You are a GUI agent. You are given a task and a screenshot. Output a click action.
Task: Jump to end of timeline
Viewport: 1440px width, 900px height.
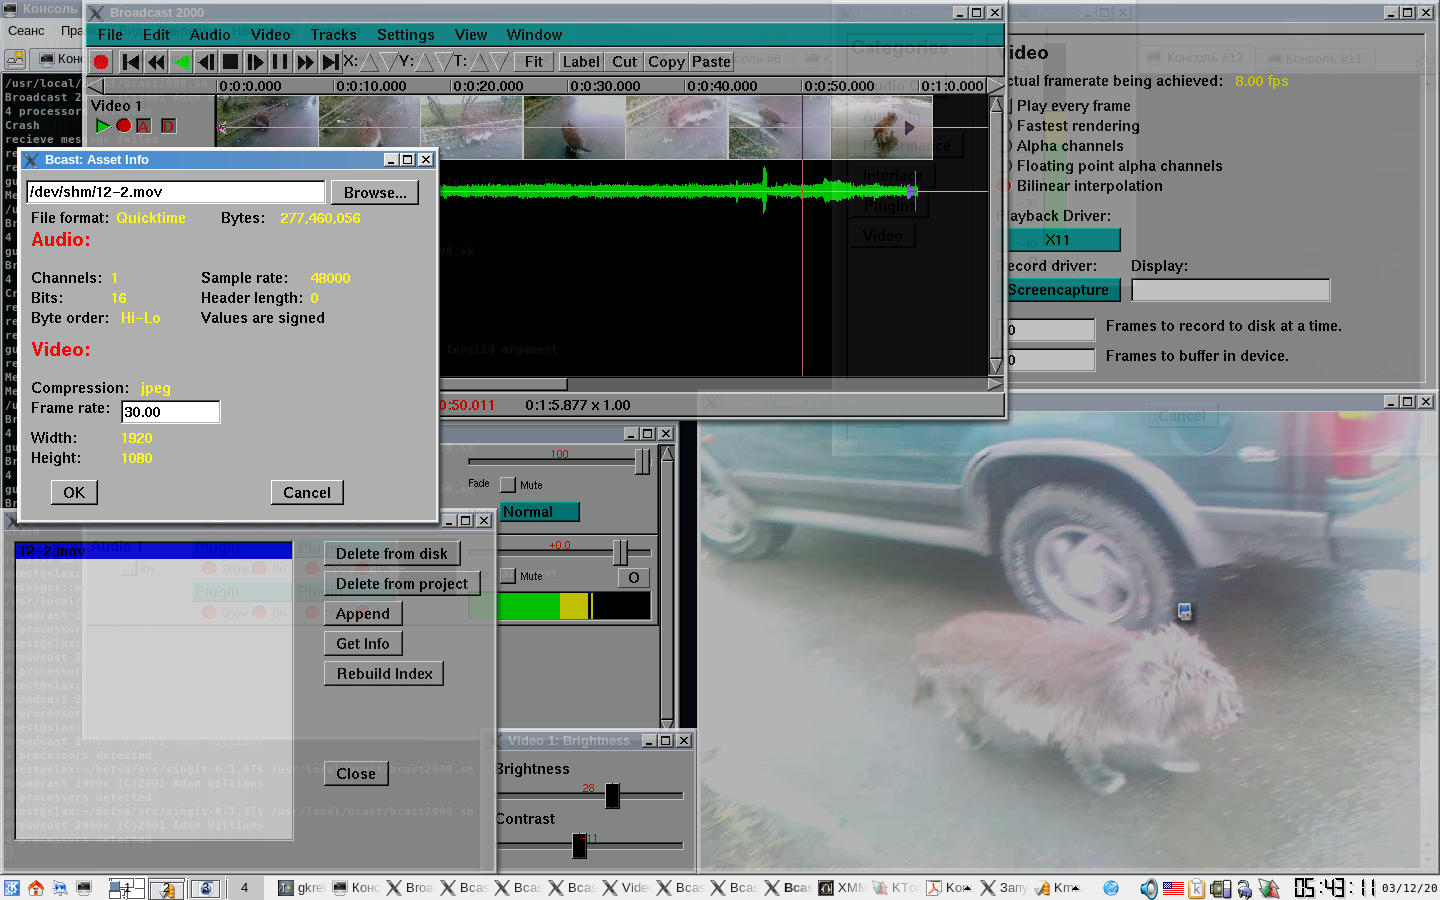point(330,62)
